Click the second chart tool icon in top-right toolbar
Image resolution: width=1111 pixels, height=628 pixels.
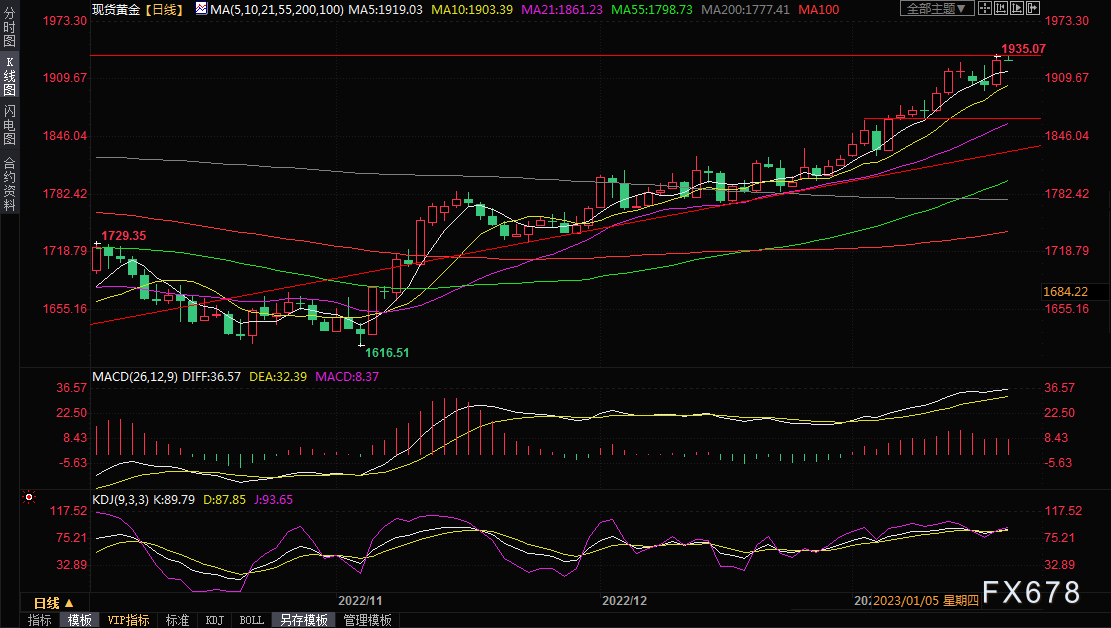coord(1003,9)
